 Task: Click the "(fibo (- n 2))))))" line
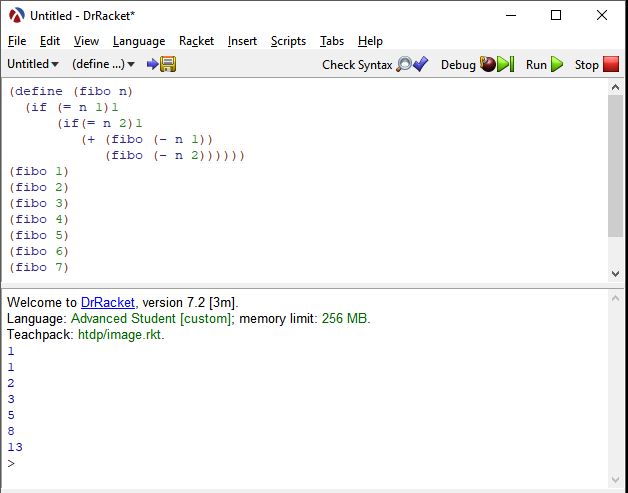175,155
